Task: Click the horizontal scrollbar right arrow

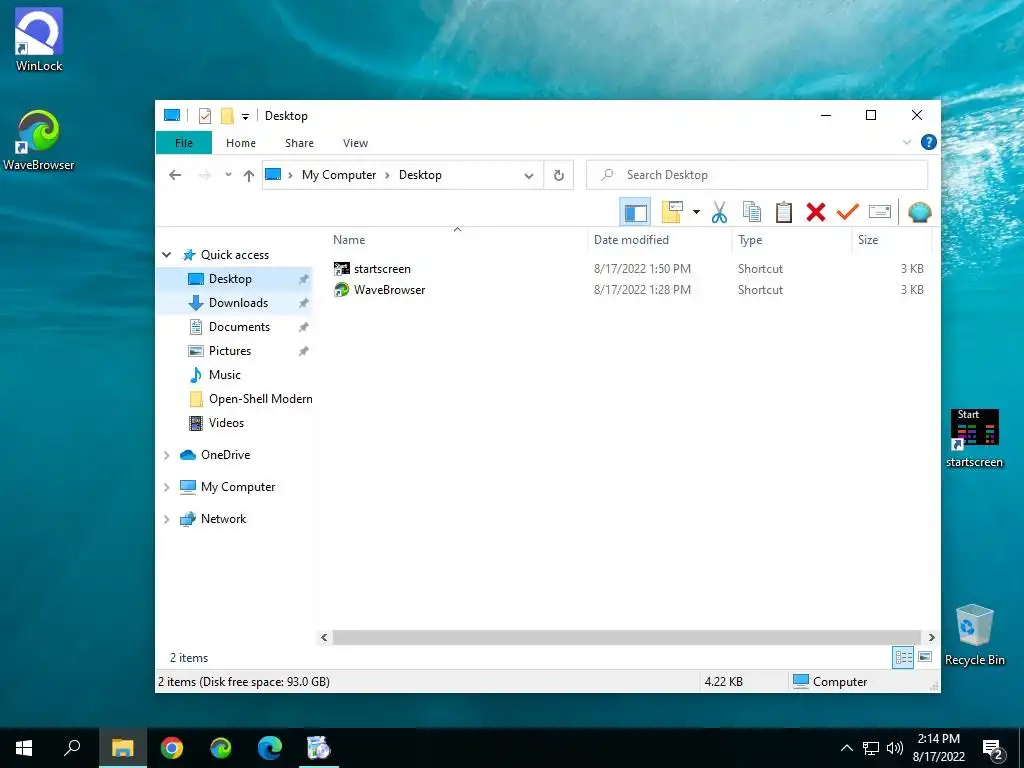Action: click(x=931, y=637)
